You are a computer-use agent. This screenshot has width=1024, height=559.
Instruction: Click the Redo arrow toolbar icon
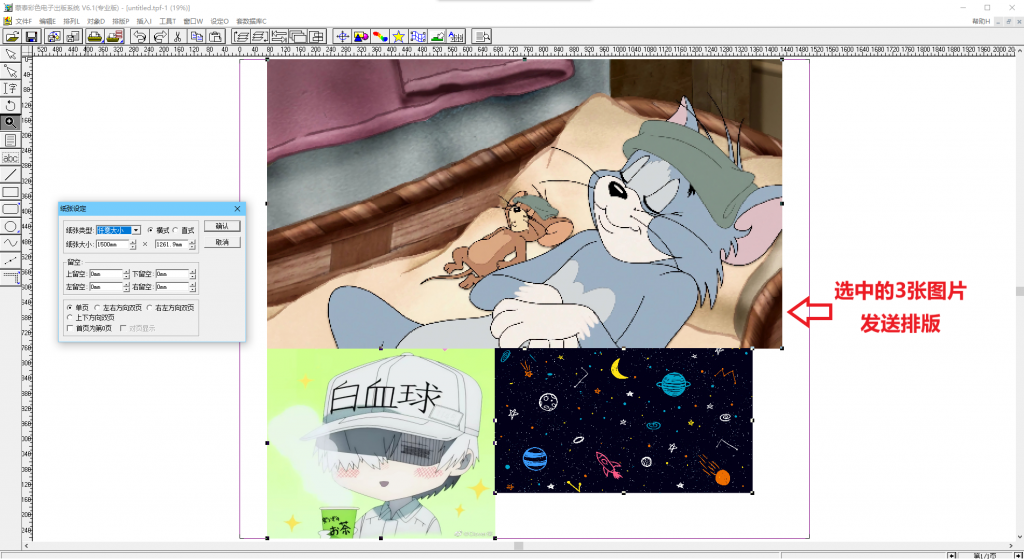pos(159,37)
